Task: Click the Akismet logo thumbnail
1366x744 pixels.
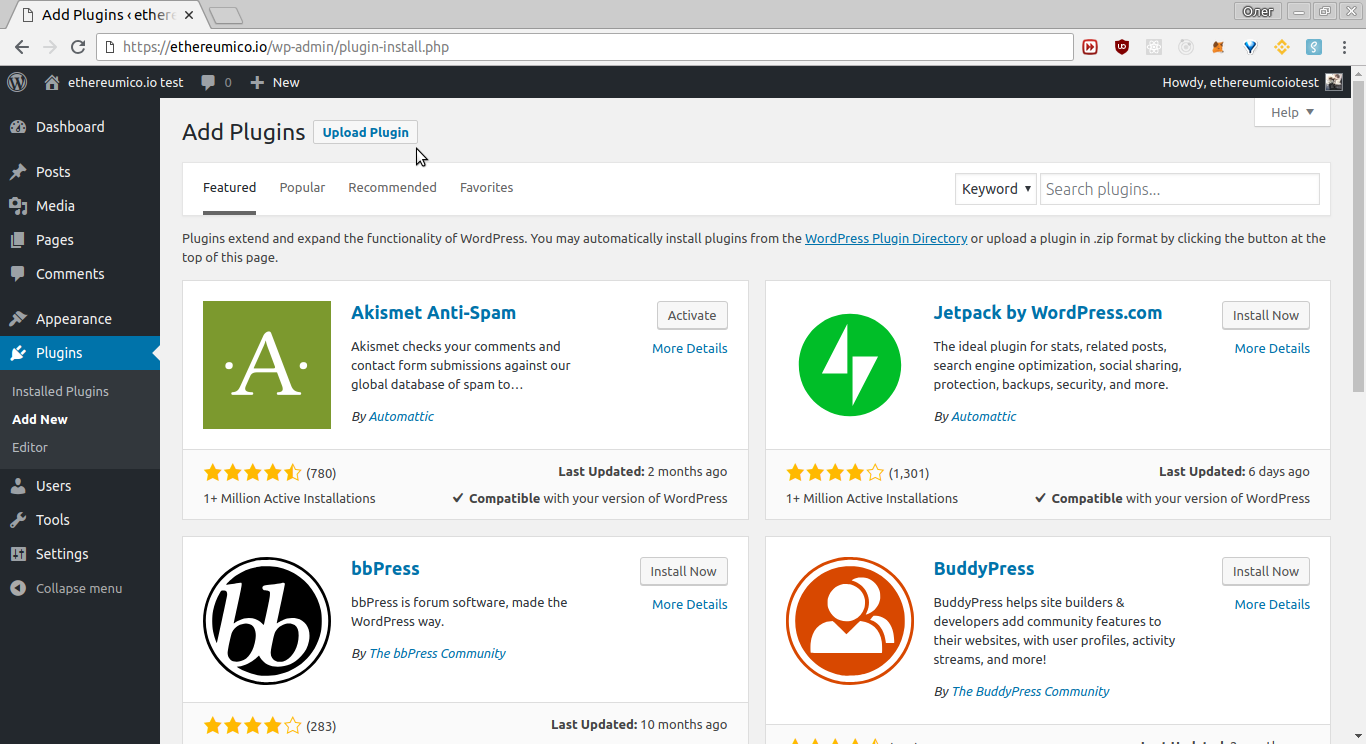Action: [x=267, y=365]
